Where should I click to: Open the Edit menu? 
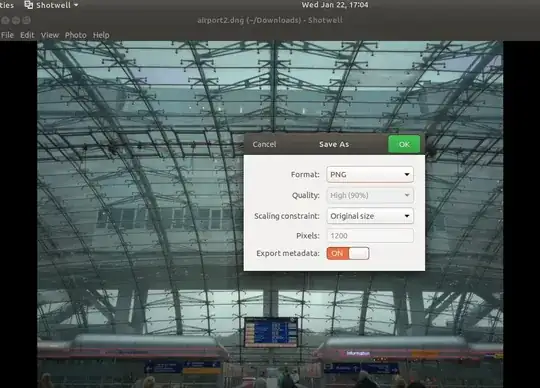click(x=27, y=35)
